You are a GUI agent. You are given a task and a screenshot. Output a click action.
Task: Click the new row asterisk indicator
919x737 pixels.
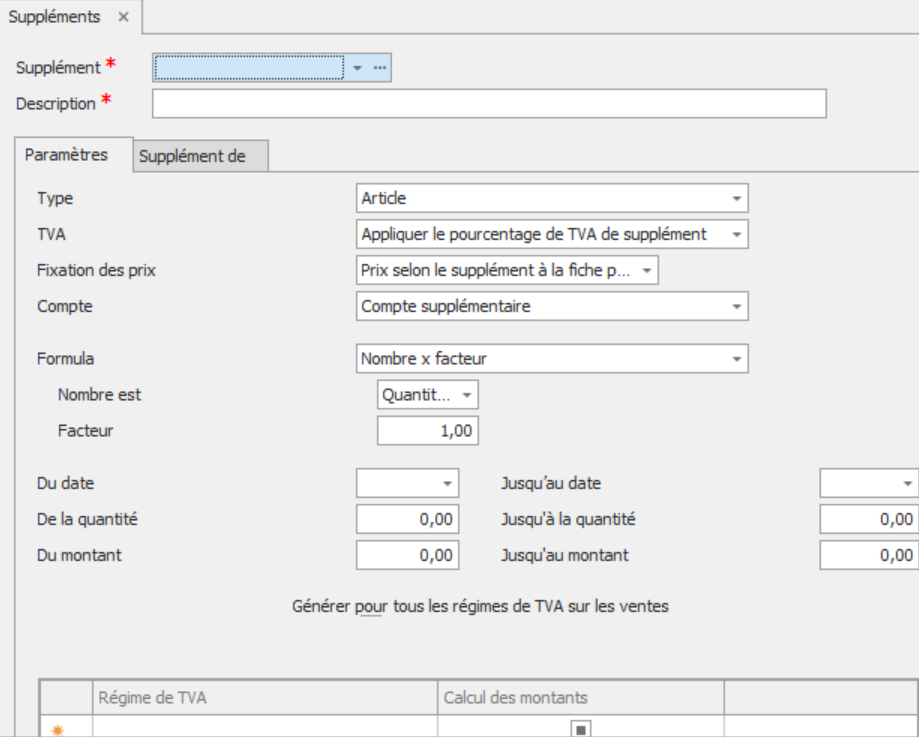[x=57, y=730]
